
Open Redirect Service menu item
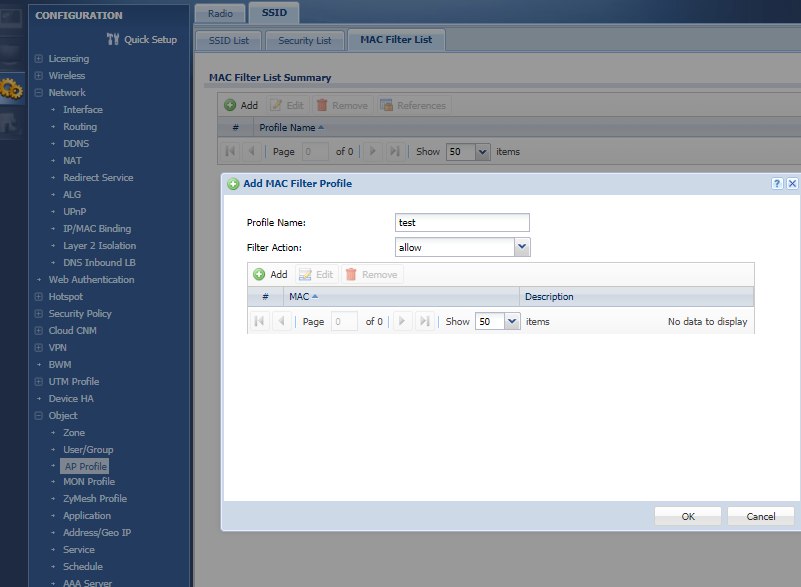[98, 177]
